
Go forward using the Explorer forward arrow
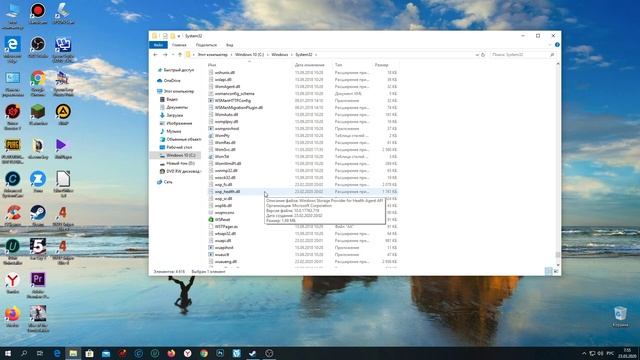click(x=165, y=55)
